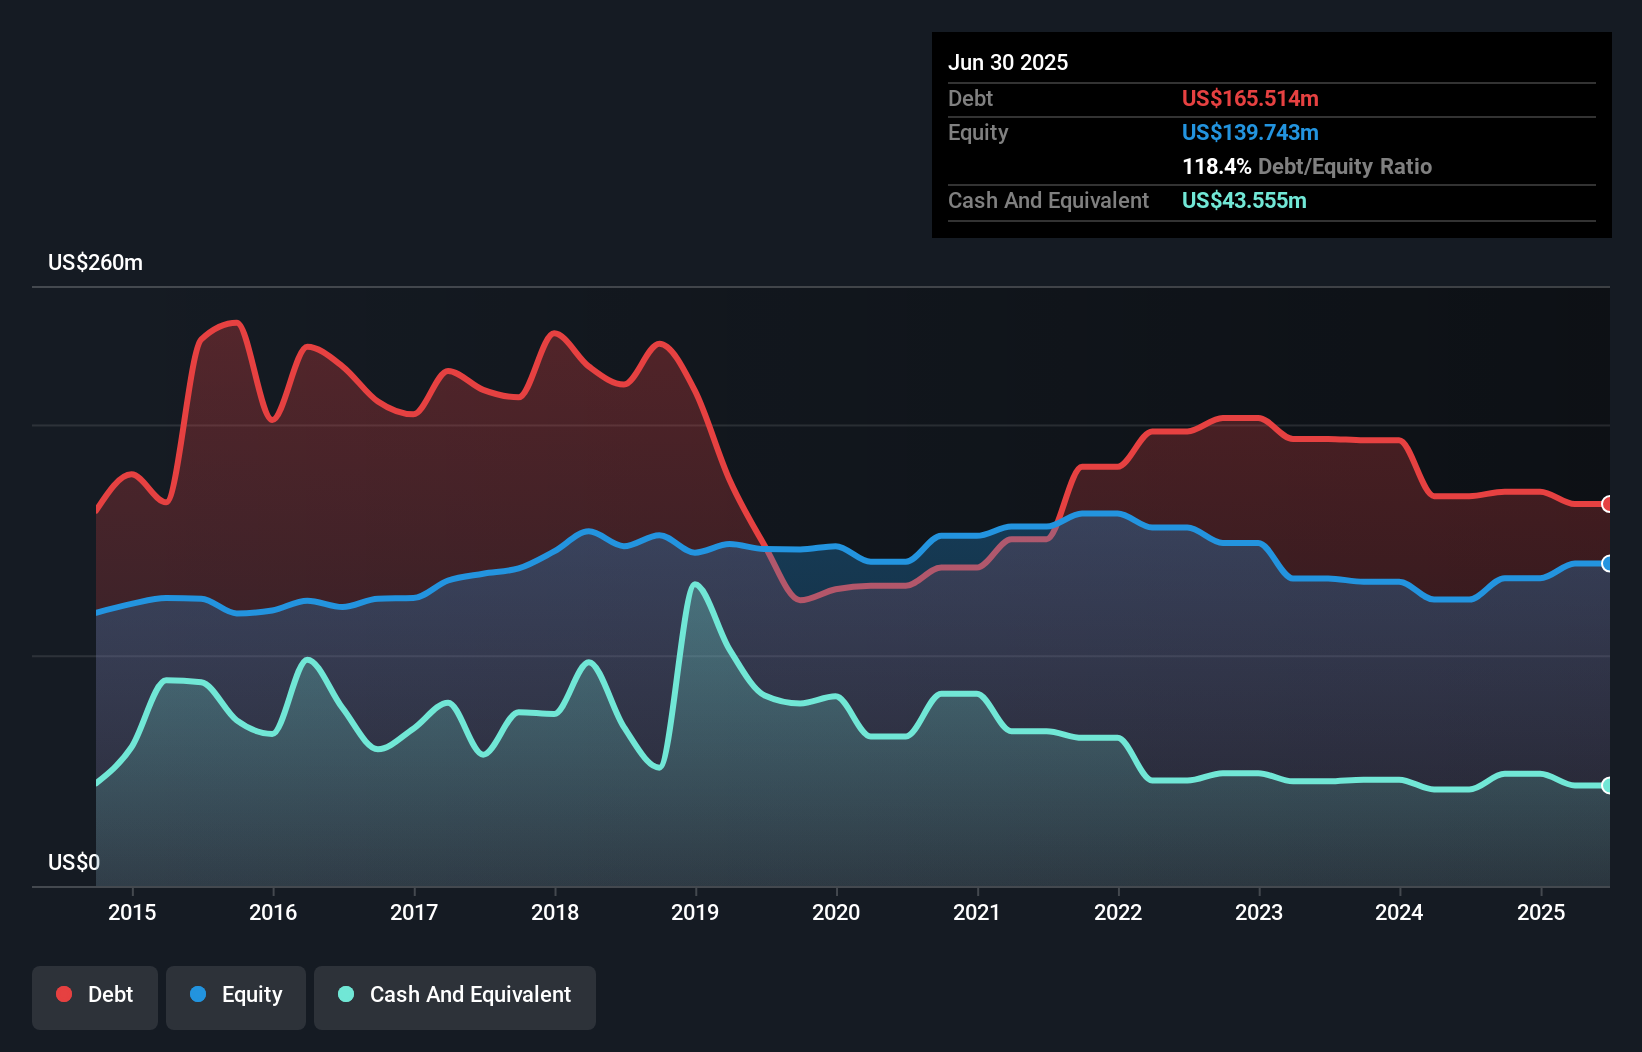Click the red Debt legend dot
This screenshot has width=1642, height=1052.
point(62,994)
